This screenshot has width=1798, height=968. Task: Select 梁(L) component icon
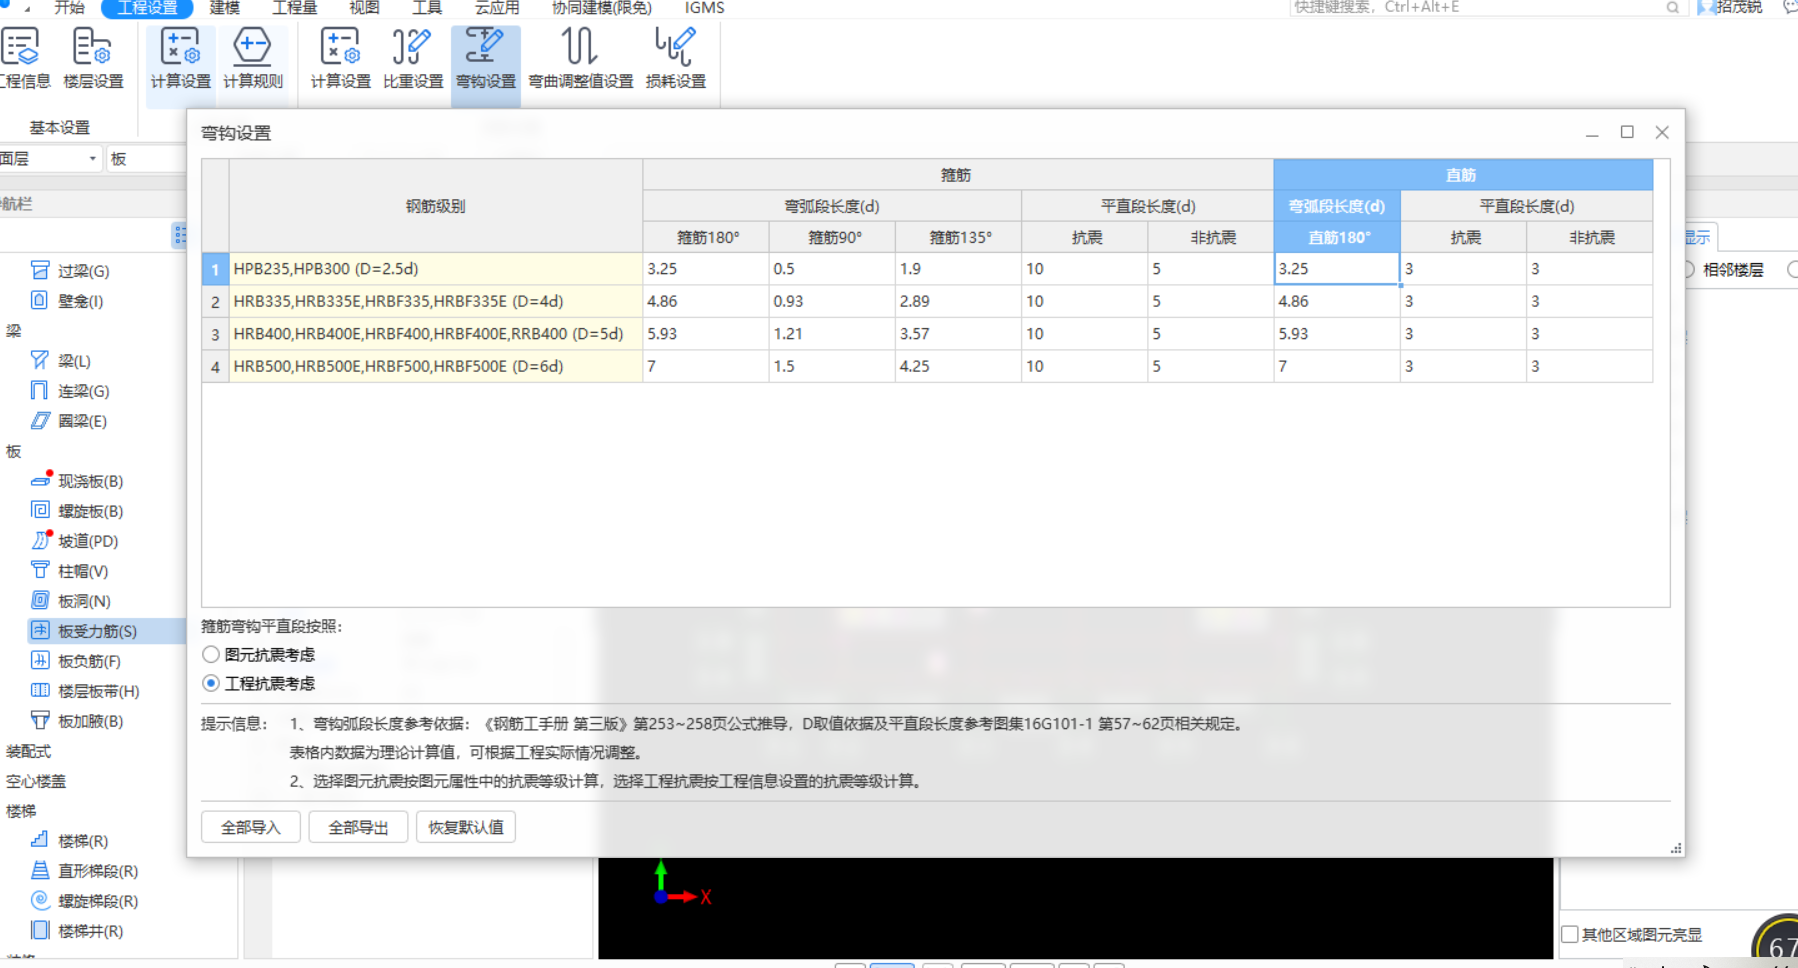[x=40, y=360]
